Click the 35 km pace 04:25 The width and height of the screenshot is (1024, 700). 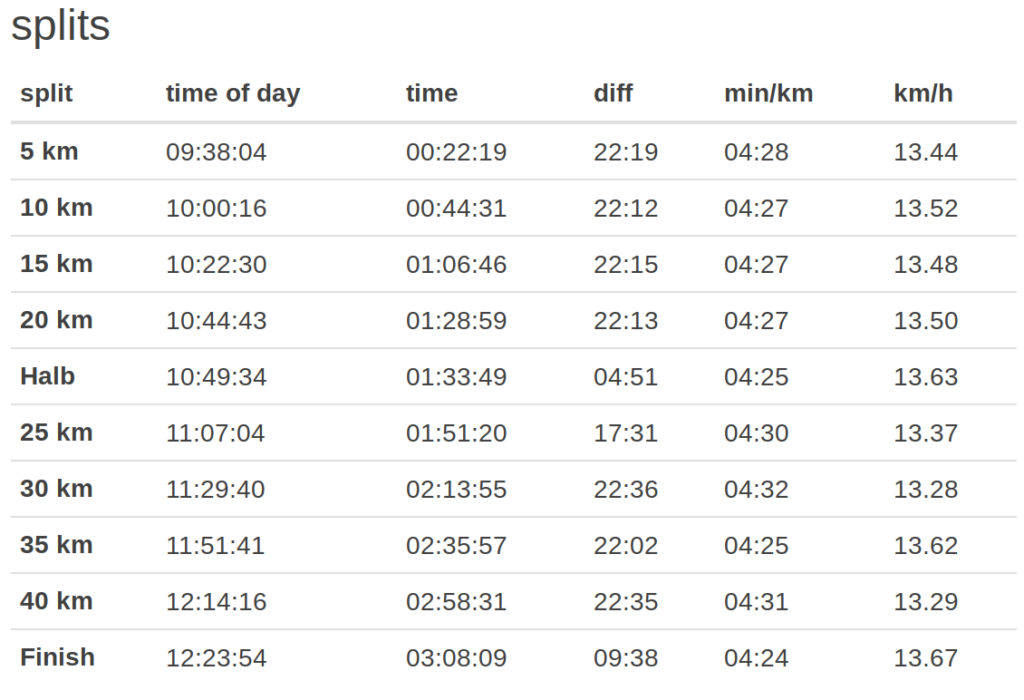[756, 546]
